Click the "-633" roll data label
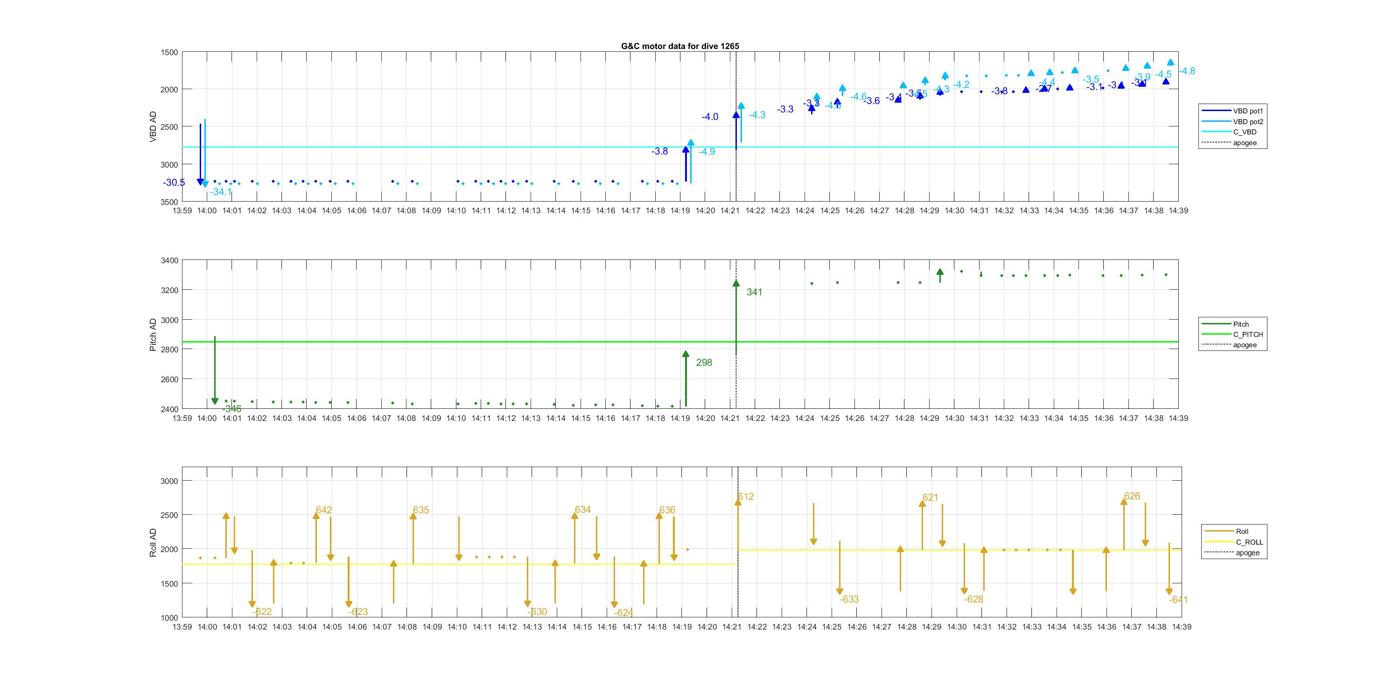Screen dimensions: 1400x693 tap(850, 599)
